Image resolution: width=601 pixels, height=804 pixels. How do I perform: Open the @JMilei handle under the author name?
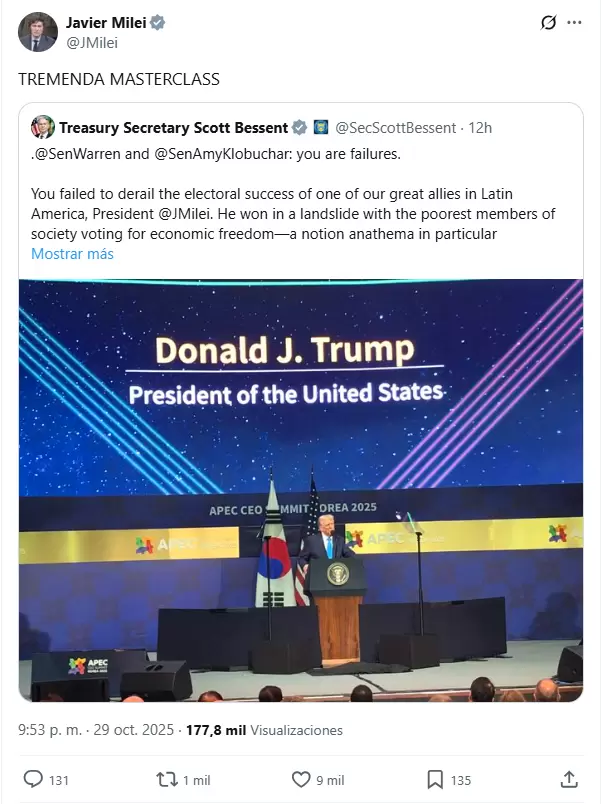click(x=92, y=42)
